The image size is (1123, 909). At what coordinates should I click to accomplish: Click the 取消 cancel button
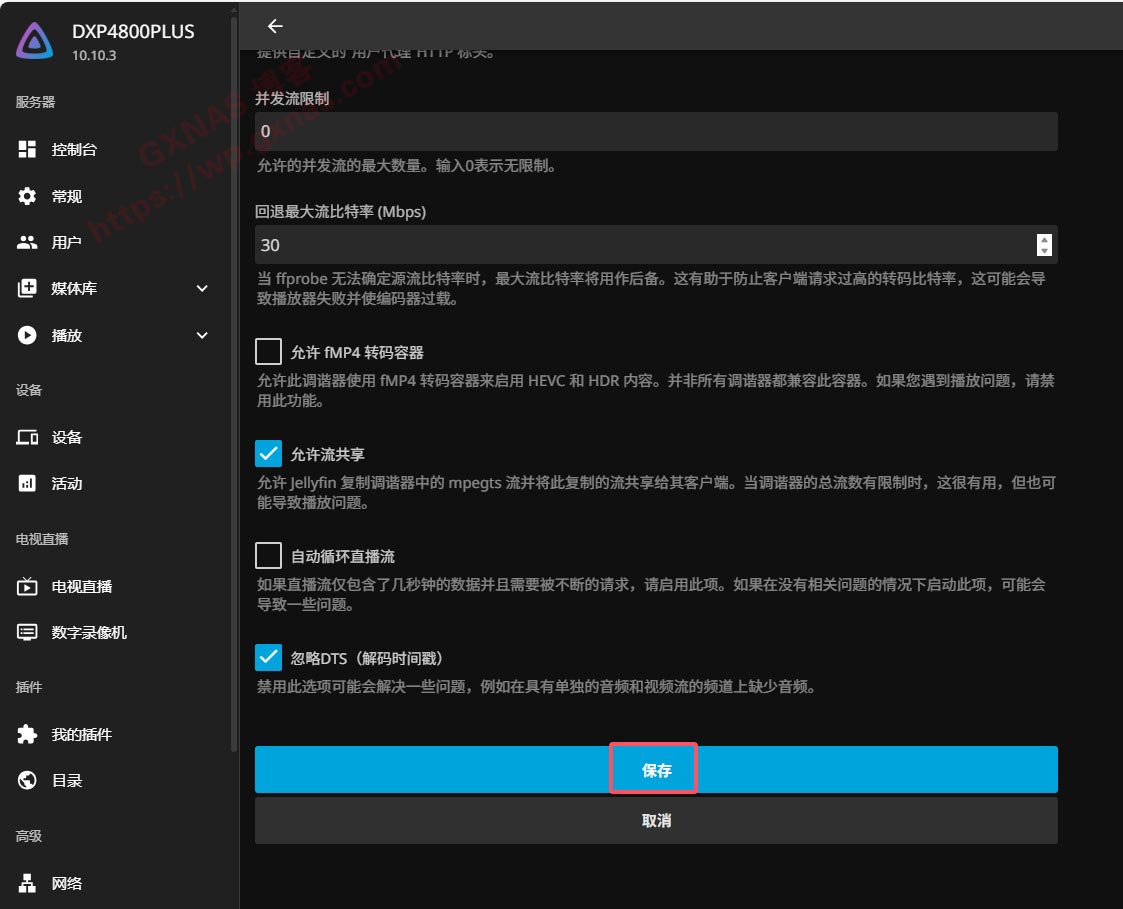pos(655,820)
